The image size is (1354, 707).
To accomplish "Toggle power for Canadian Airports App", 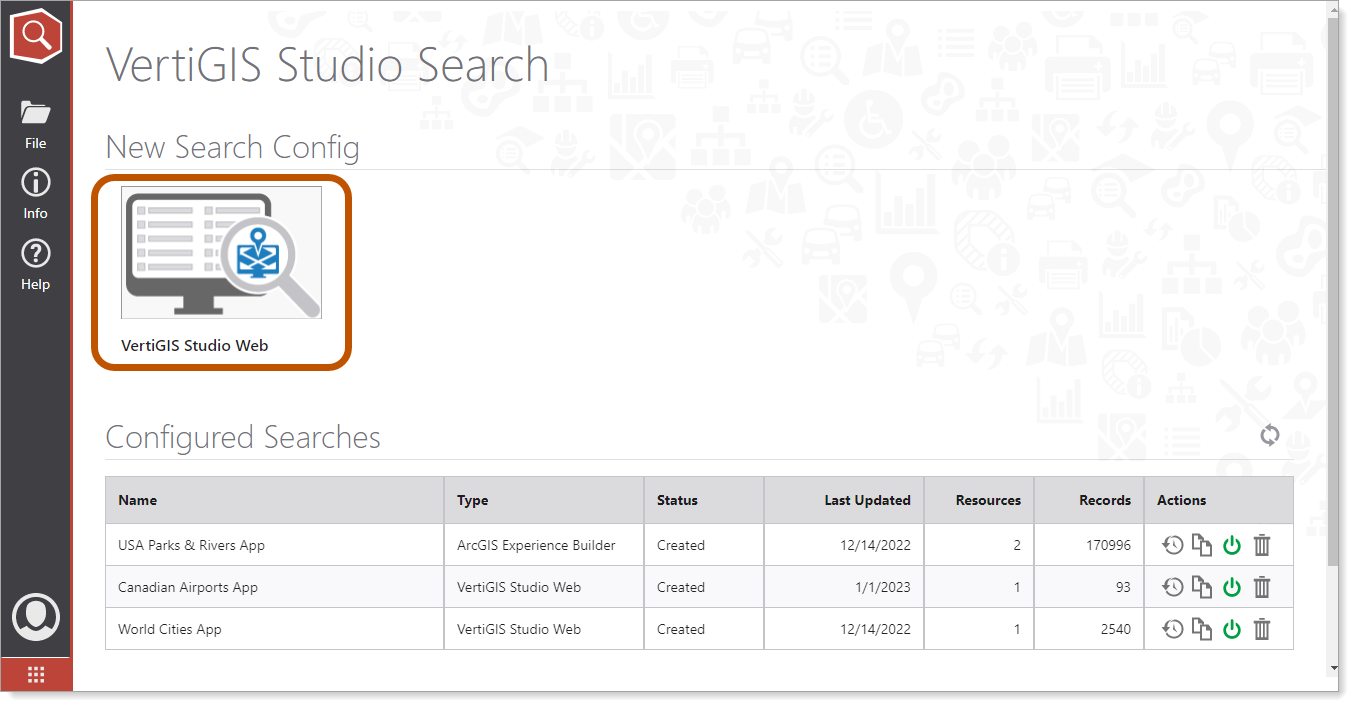I will click(1232, 587).
